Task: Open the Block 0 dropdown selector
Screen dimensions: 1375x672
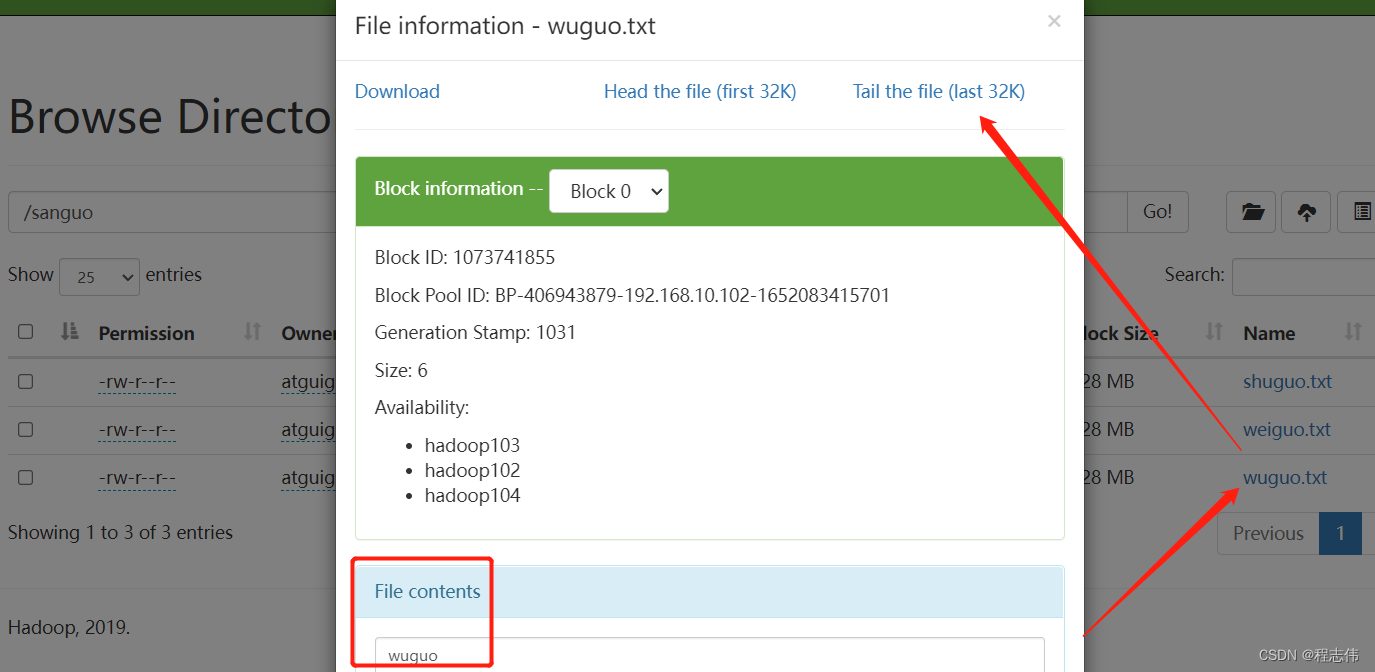Action: [x=608, y=191]
